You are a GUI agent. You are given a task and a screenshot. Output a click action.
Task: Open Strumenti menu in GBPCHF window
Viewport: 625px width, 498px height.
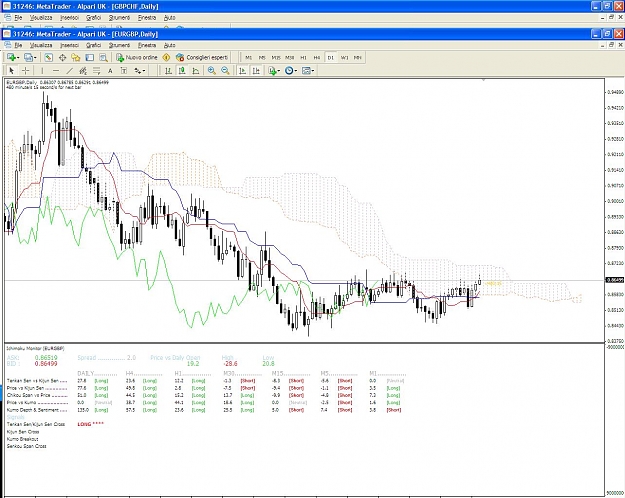pyautogui.click(x=120, y=18)
